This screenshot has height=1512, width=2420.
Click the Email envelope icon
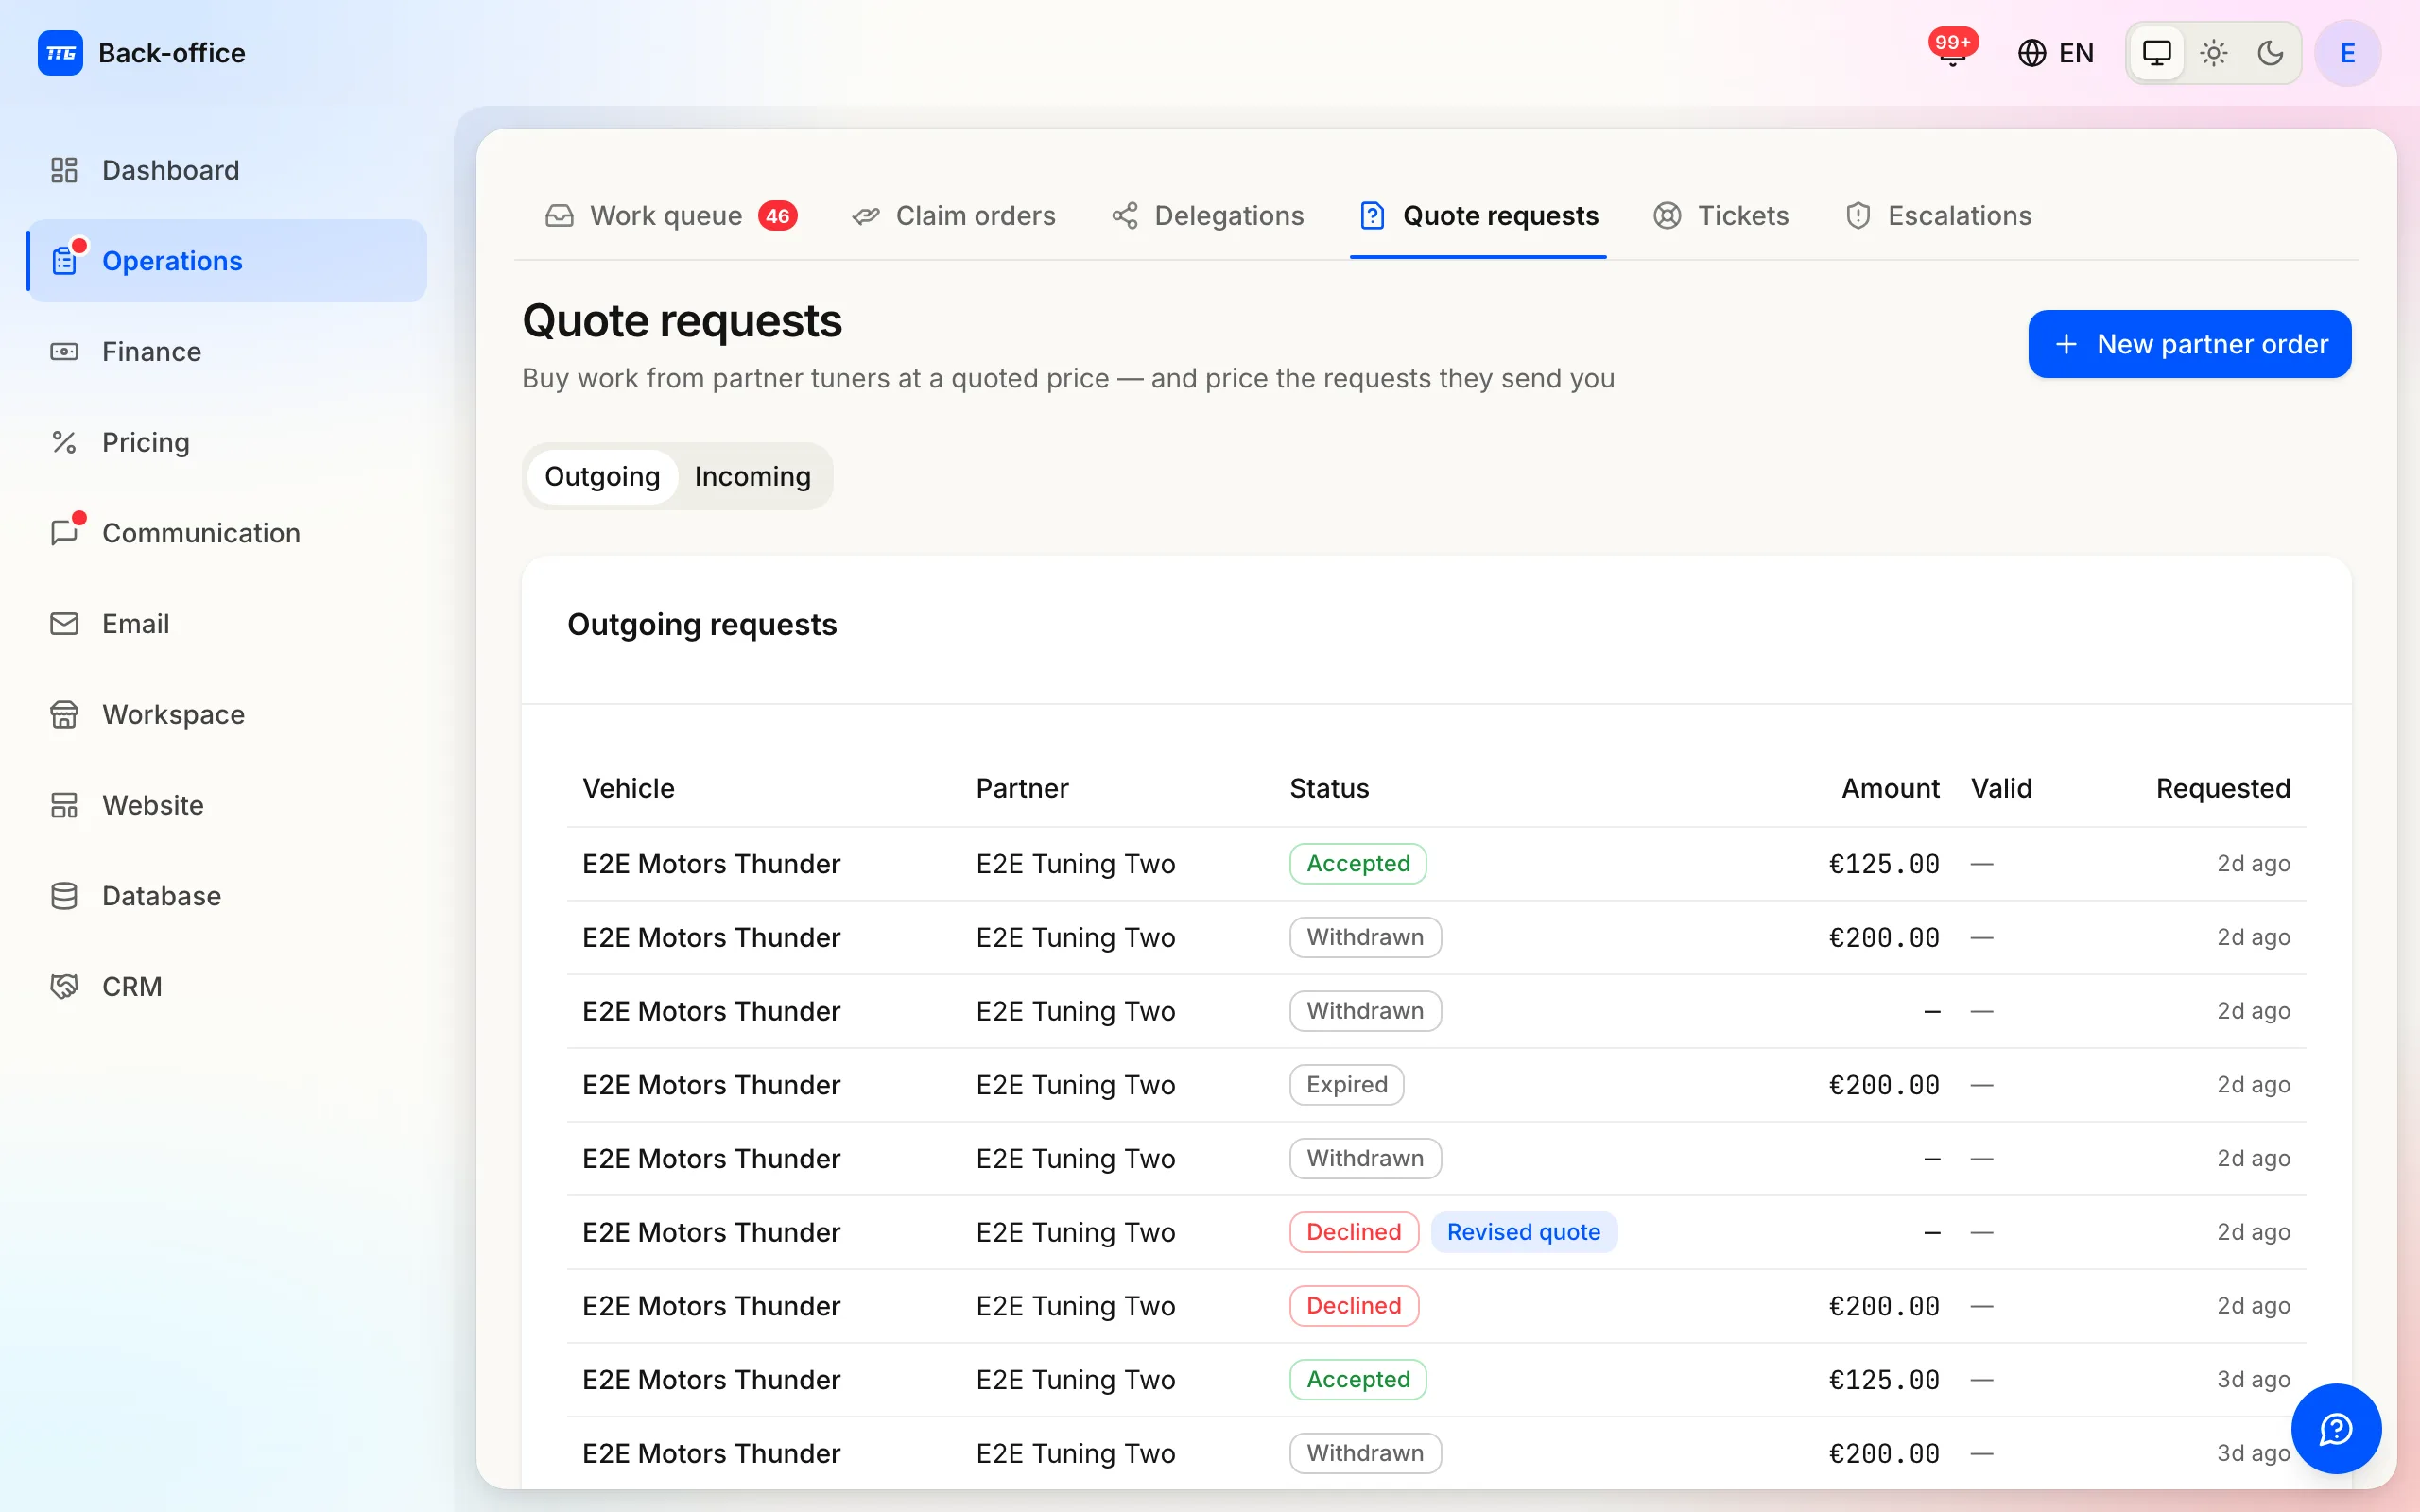(x=64, y=624)
